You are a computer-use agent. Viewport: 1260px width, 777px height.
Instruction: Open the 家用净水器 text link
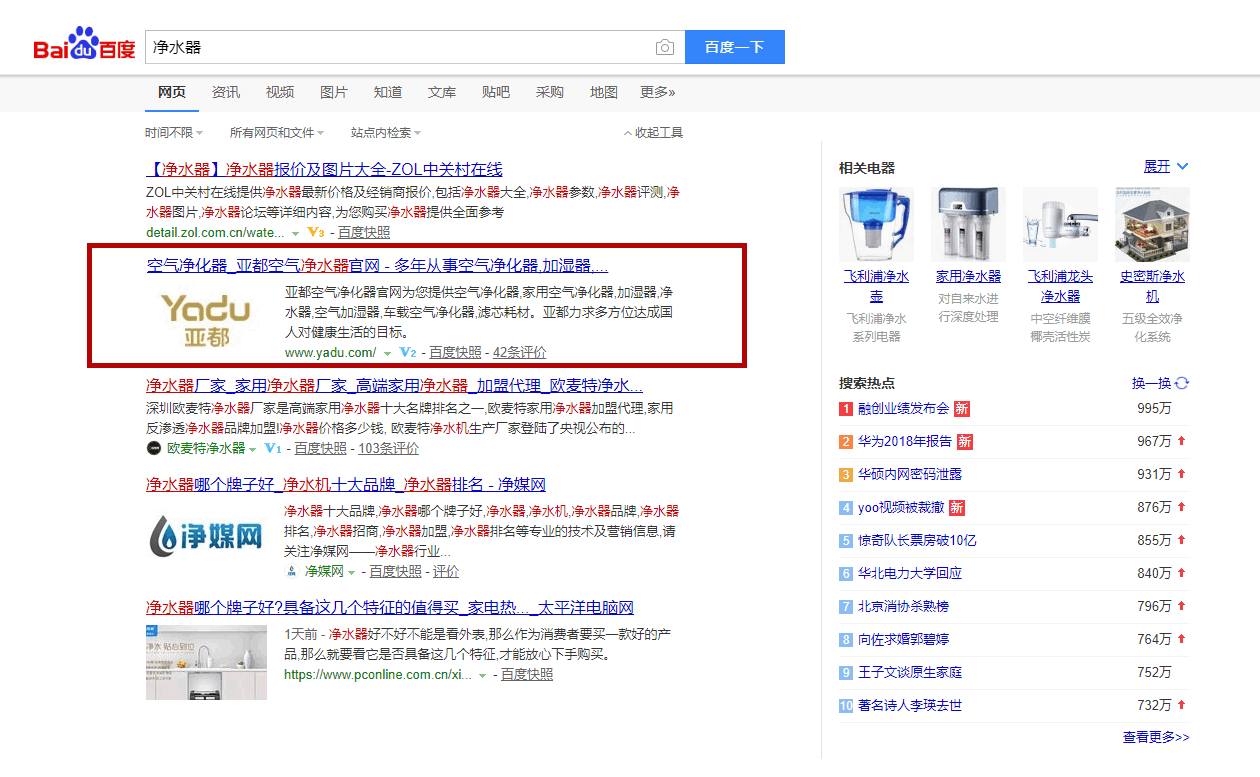pyautogui.click(x=968, y=276)
